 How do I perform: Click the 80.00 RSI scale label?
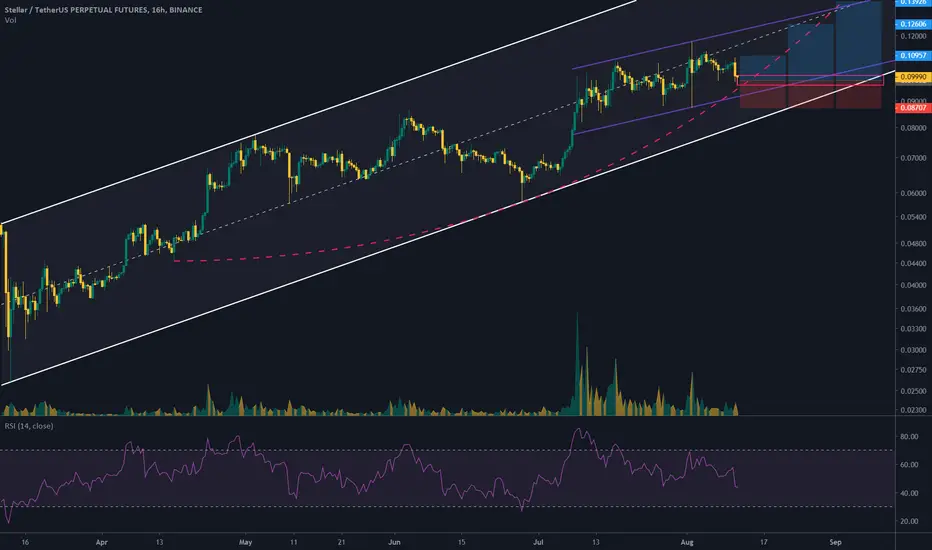(909, 436)
